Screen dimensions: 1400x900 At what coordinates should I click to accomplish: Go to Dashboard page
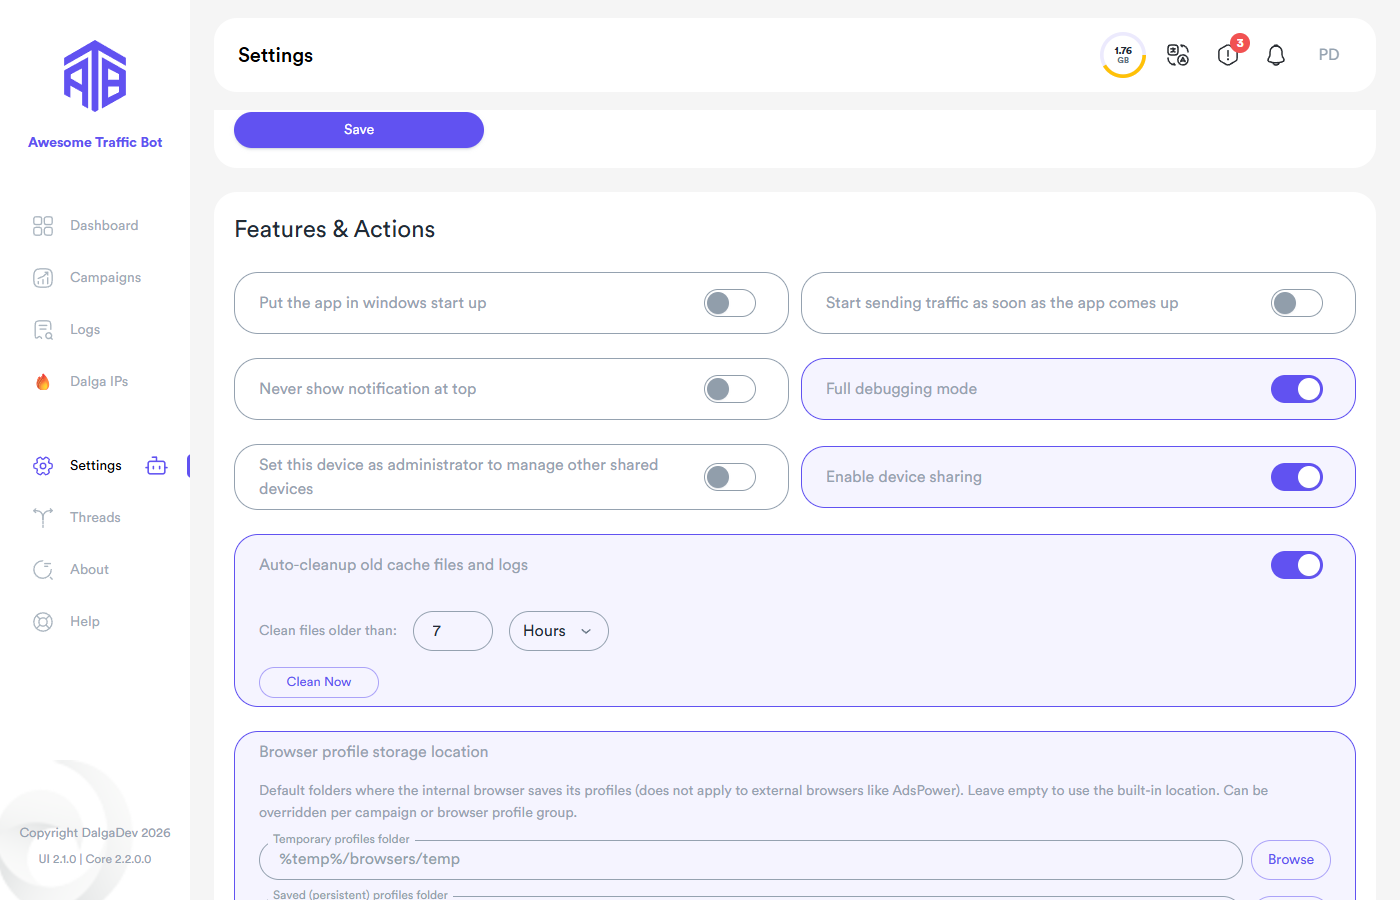point(104,226)
